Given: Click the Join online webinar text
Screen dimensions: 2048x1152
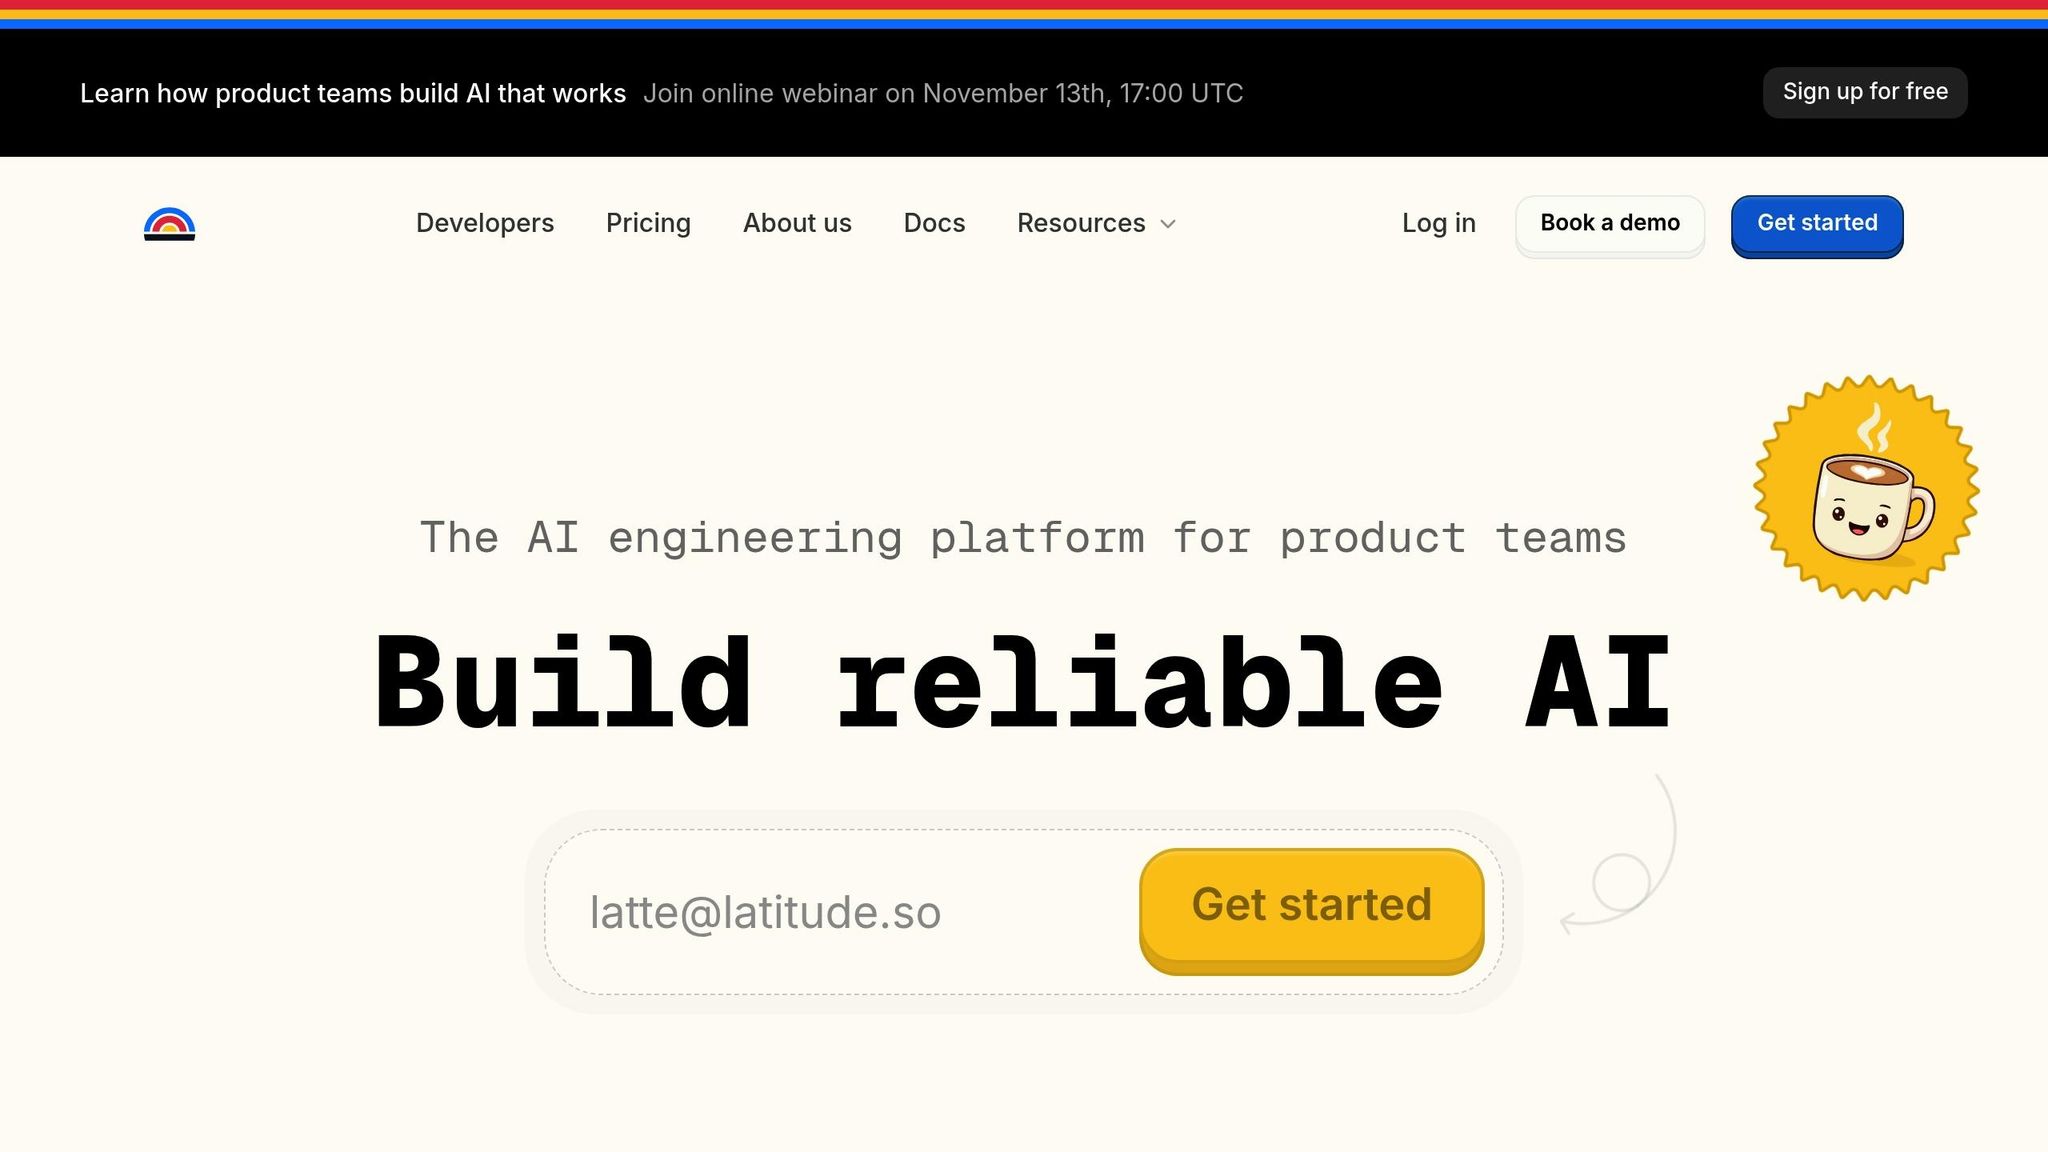Looking at the screenshot, I should [943, 93].
